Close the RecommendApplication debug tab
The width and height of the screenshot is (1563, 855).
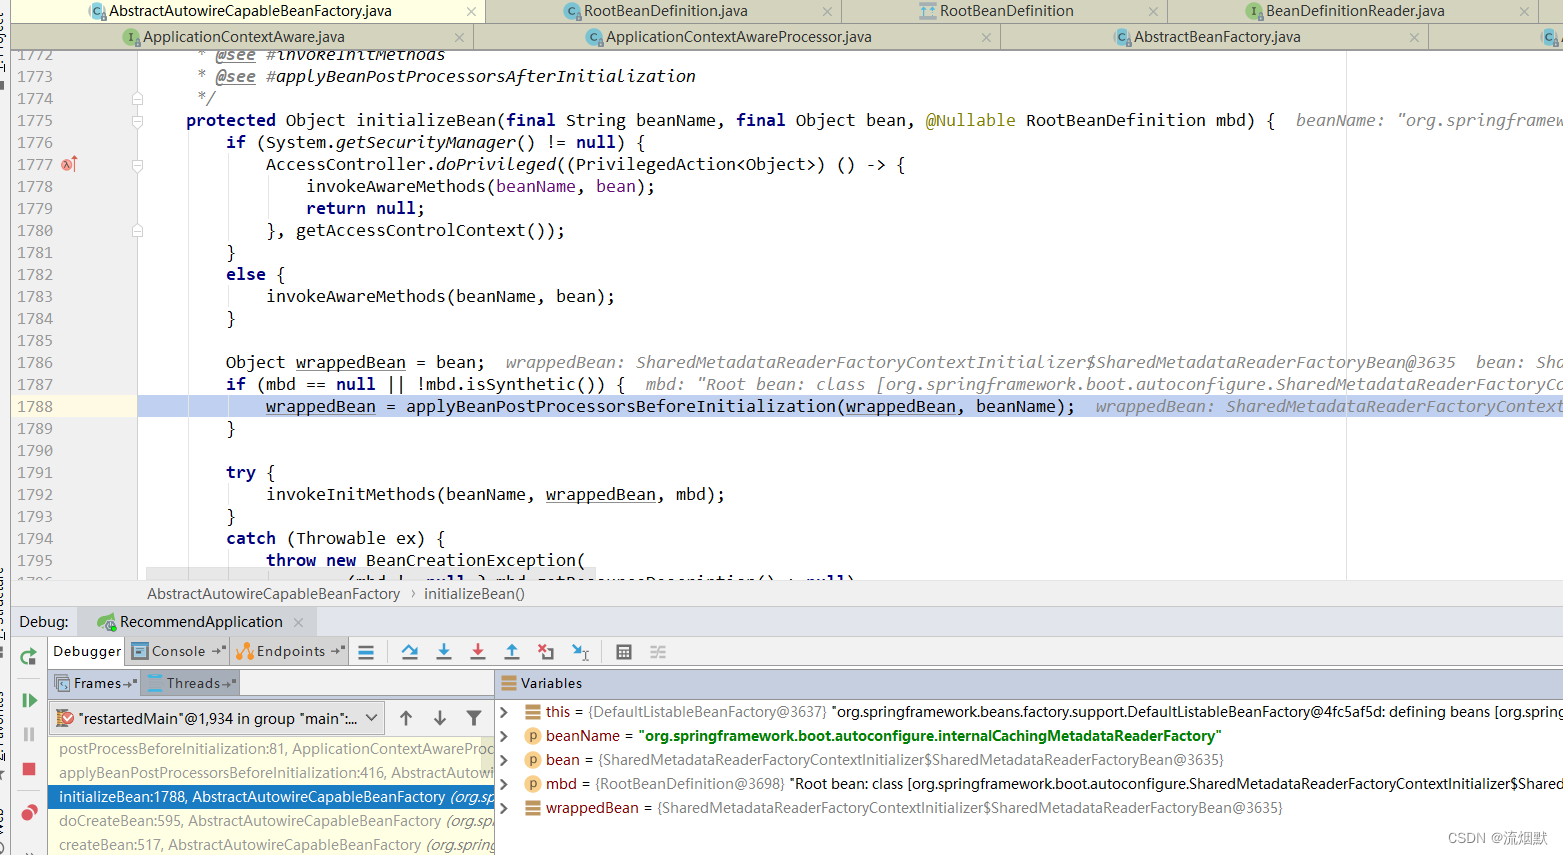pyautogui.click(x=298, y=622)
